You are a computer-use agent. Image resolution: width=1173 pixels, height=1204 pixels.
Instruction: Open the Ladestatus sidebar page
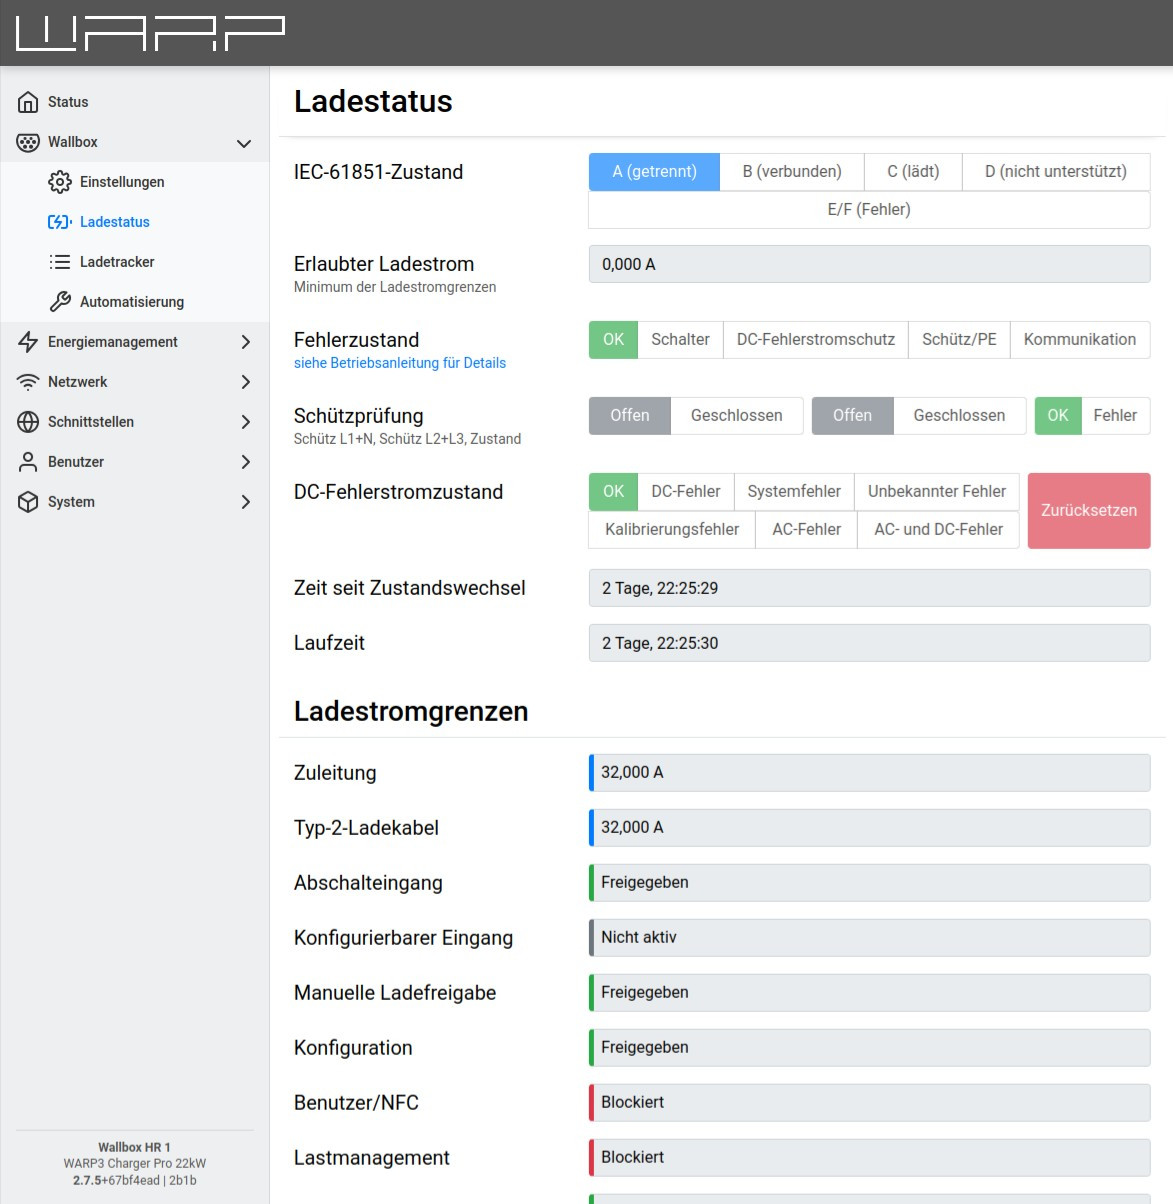pyautogui.click(x=114, y=222)
